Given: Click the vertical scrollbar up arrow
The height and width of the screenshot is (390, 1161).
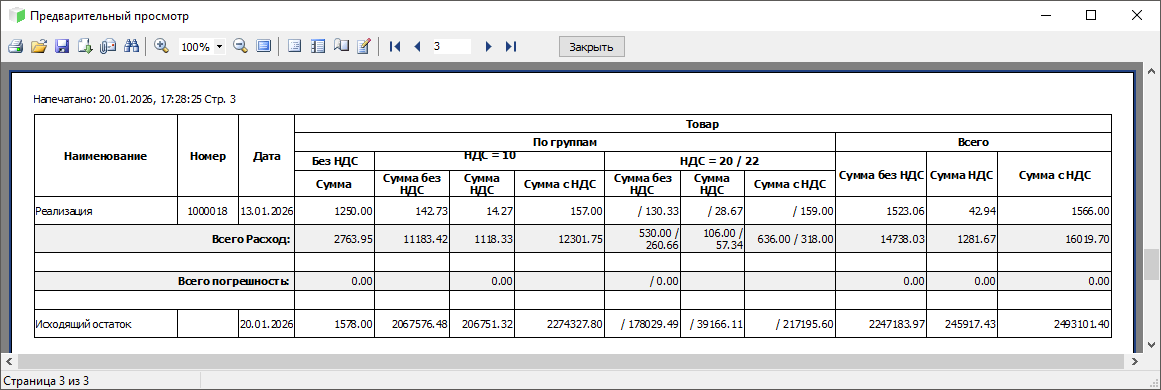Looking at the screenshot, I should click(x=1151, y=72).
